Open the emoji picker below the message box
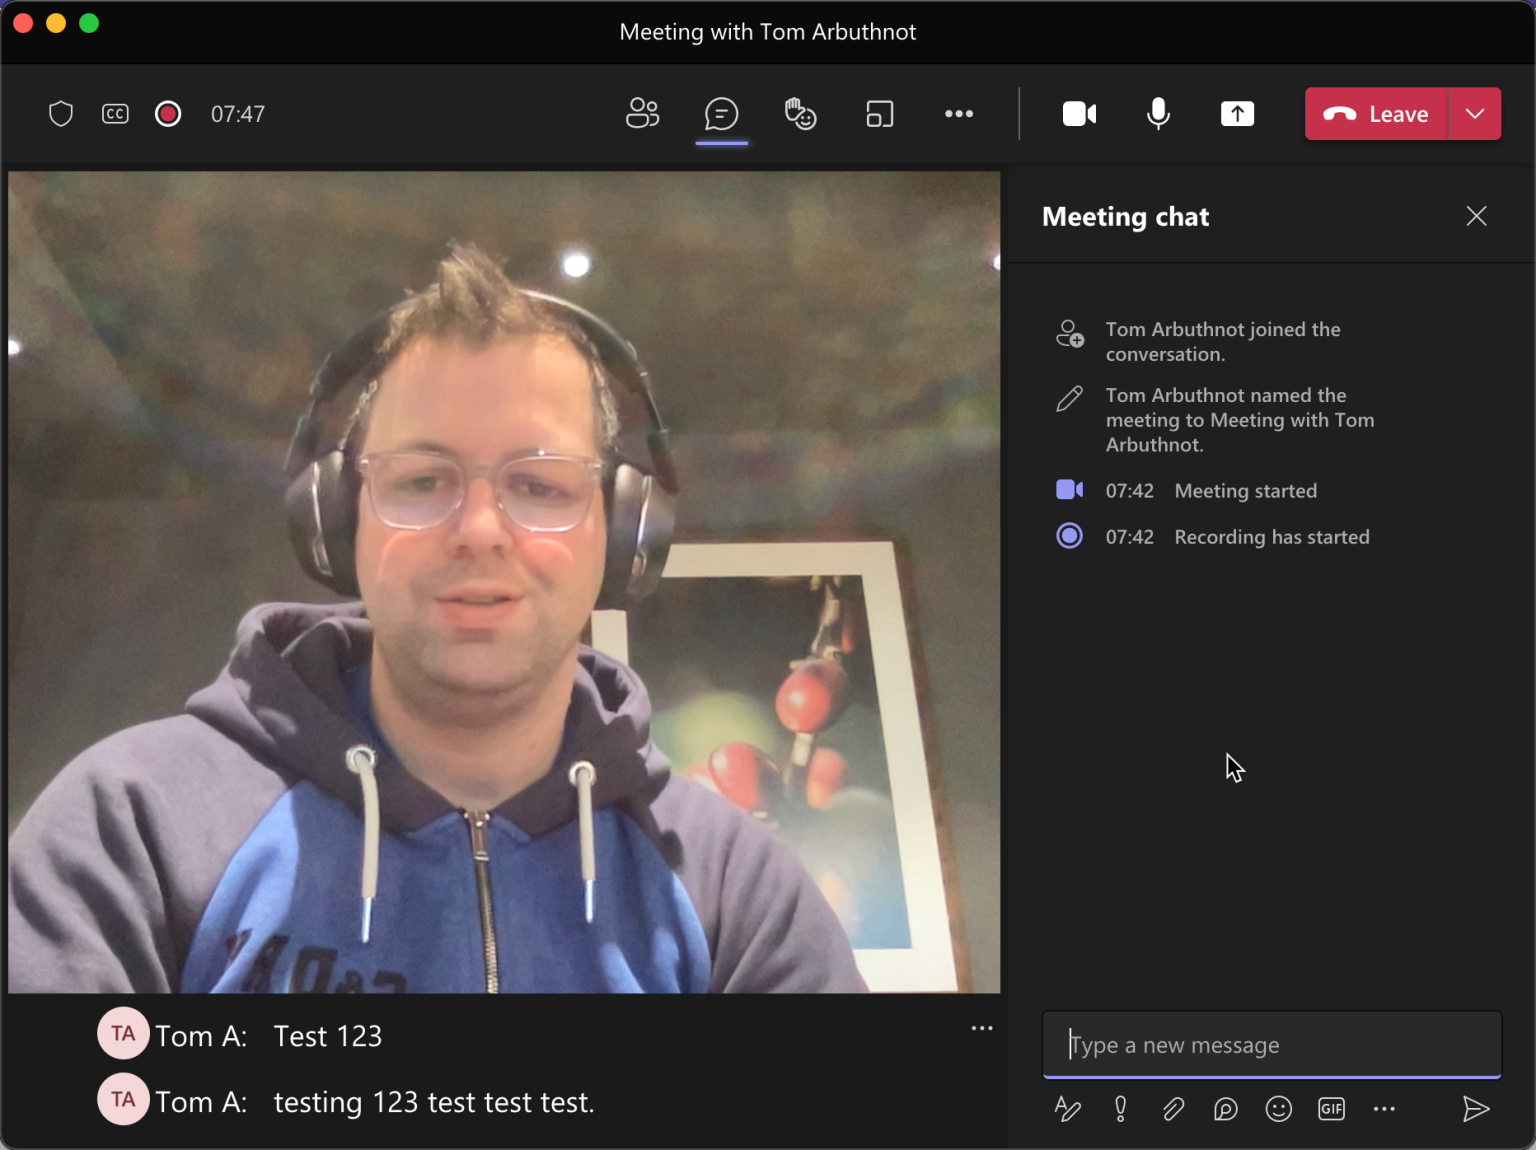 [1278, 1108]
